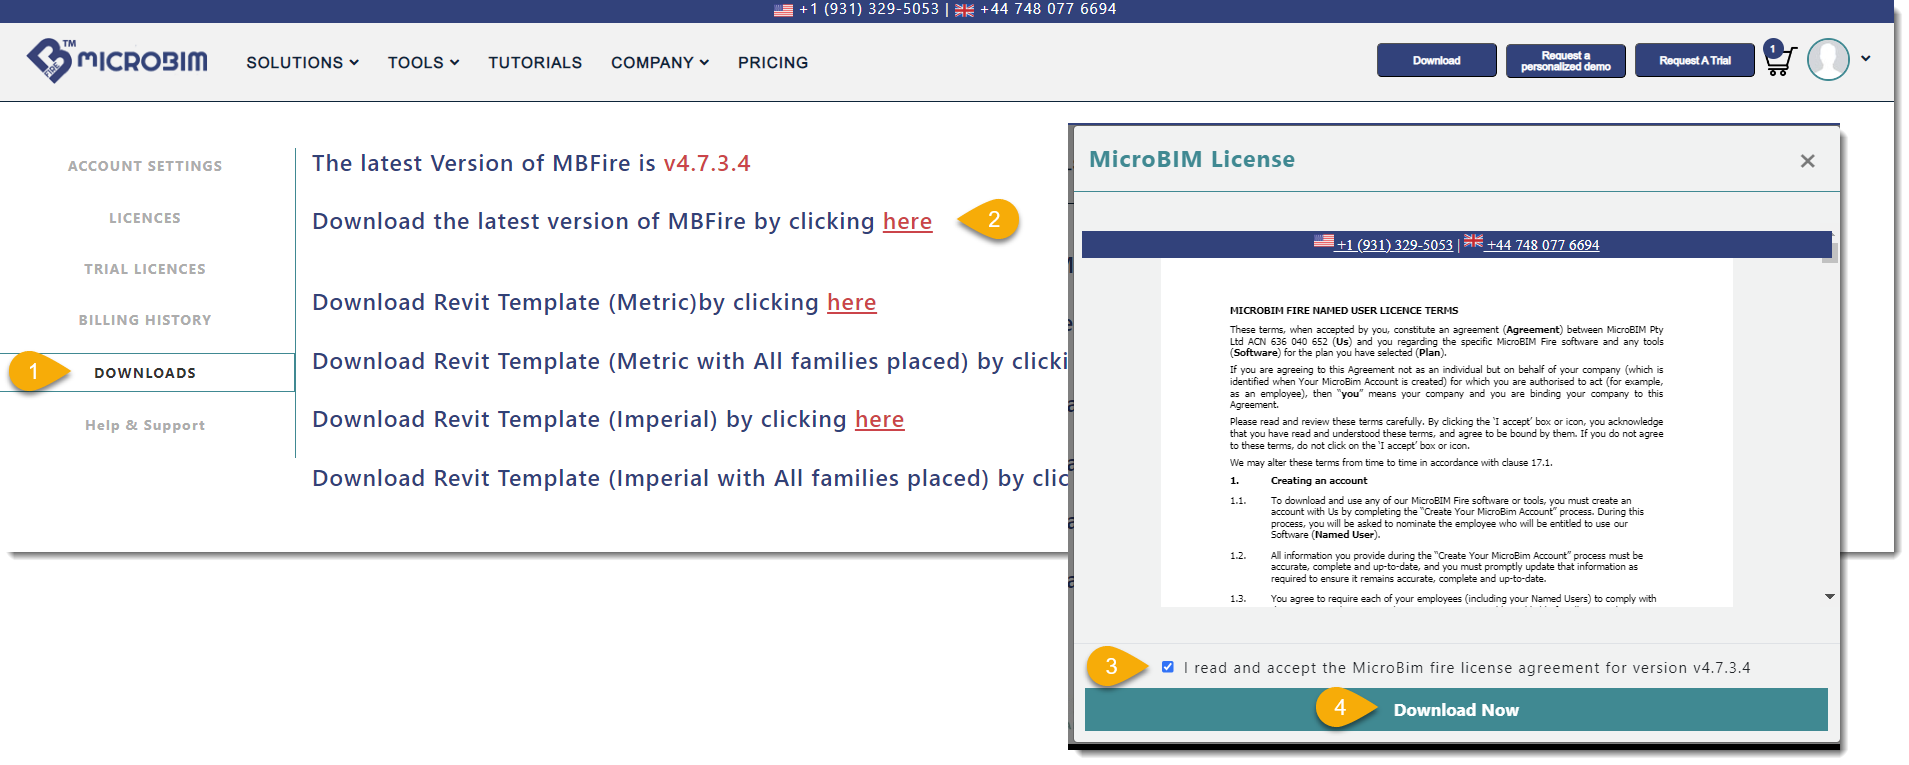Click the US flag icon in license frame

(1324, 241)
